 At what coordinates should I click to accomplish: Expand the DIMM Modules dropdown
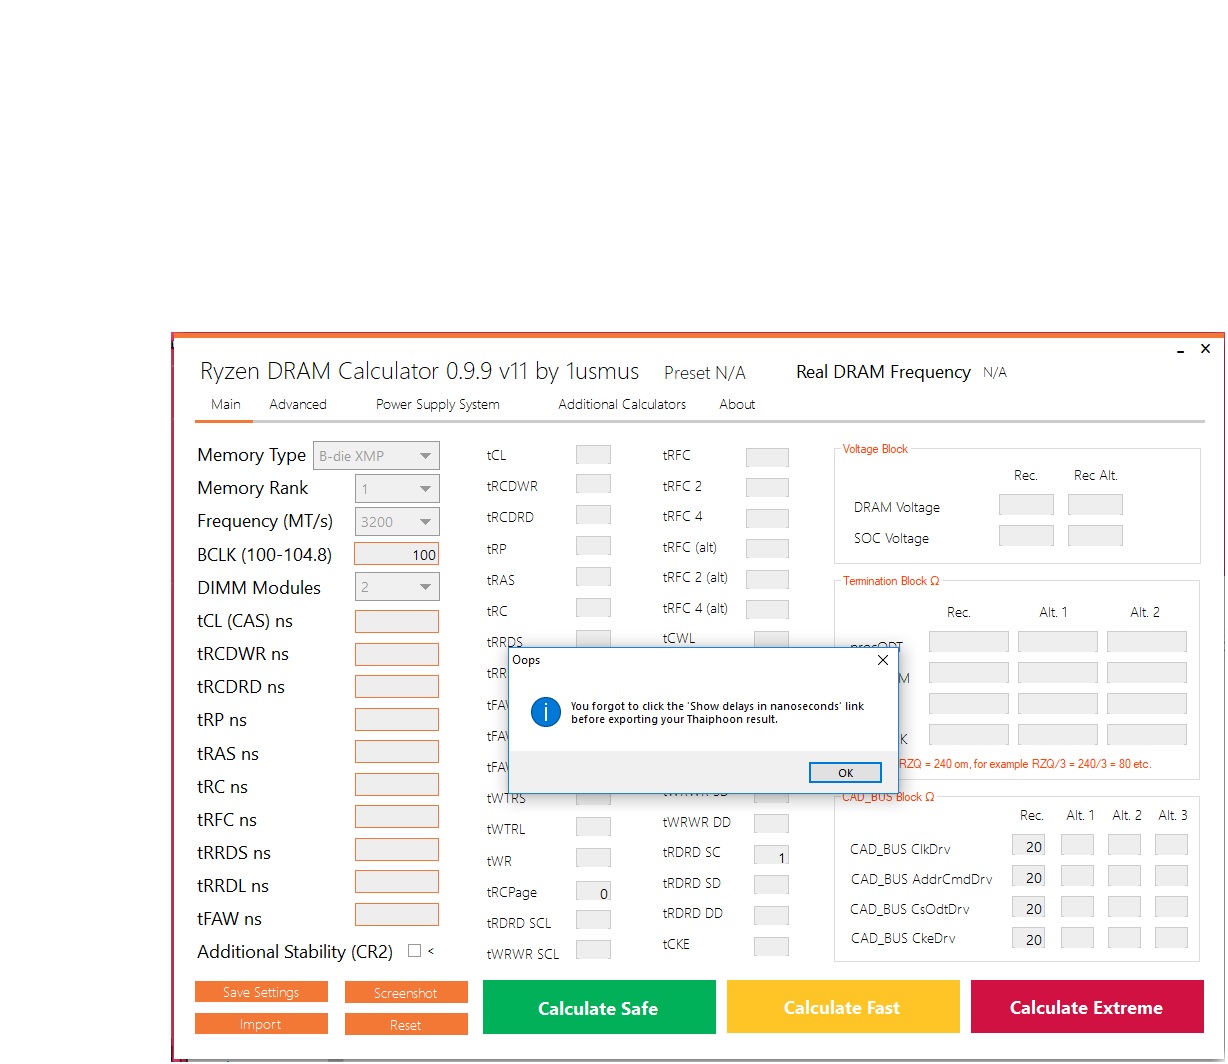(397, 588)
